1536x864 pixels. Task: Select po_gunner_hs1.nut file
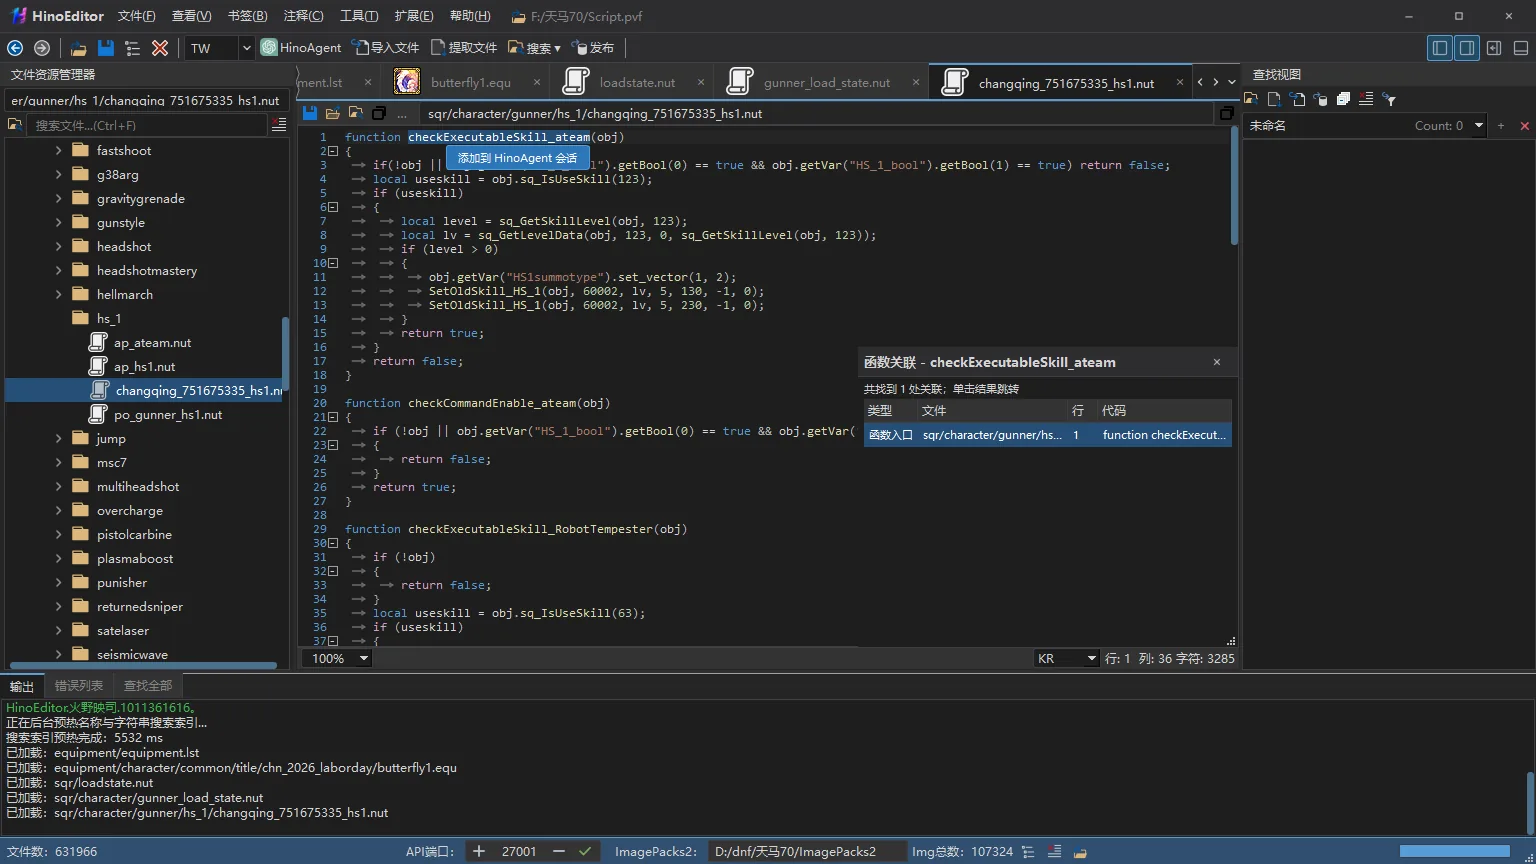pyautogui.click(x=168, y=414)
